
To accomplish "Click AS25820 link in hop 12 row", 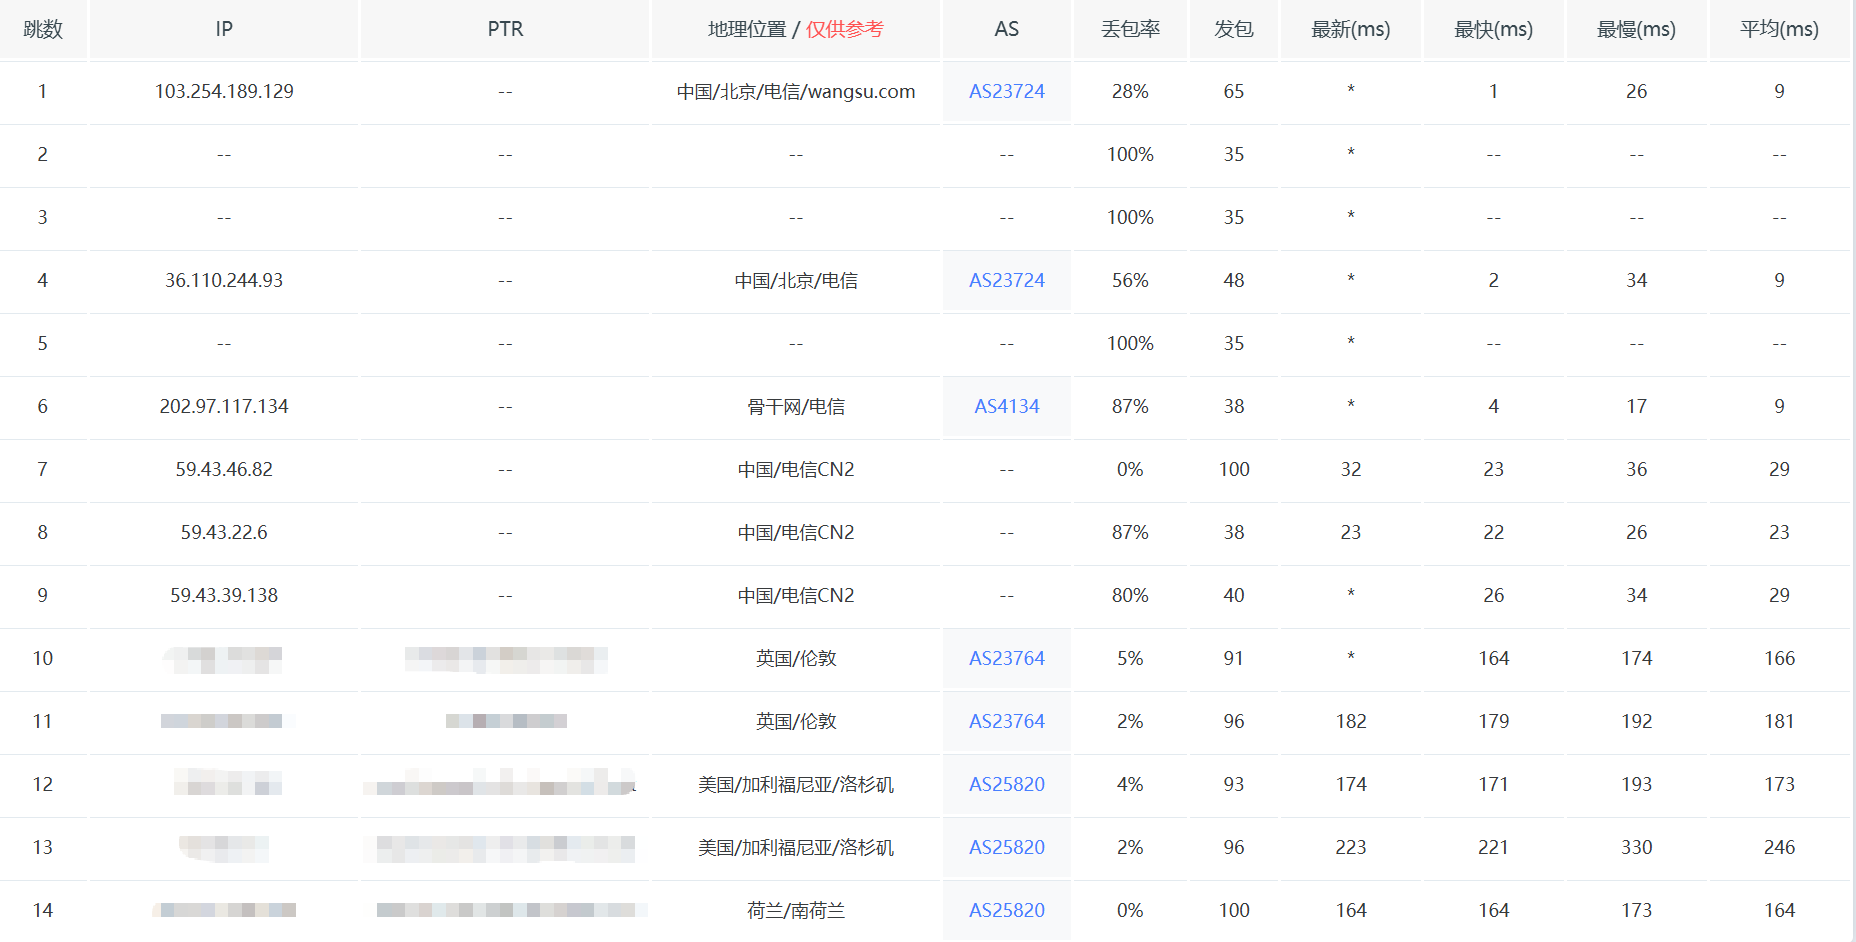I will [x=1006, y=784].
